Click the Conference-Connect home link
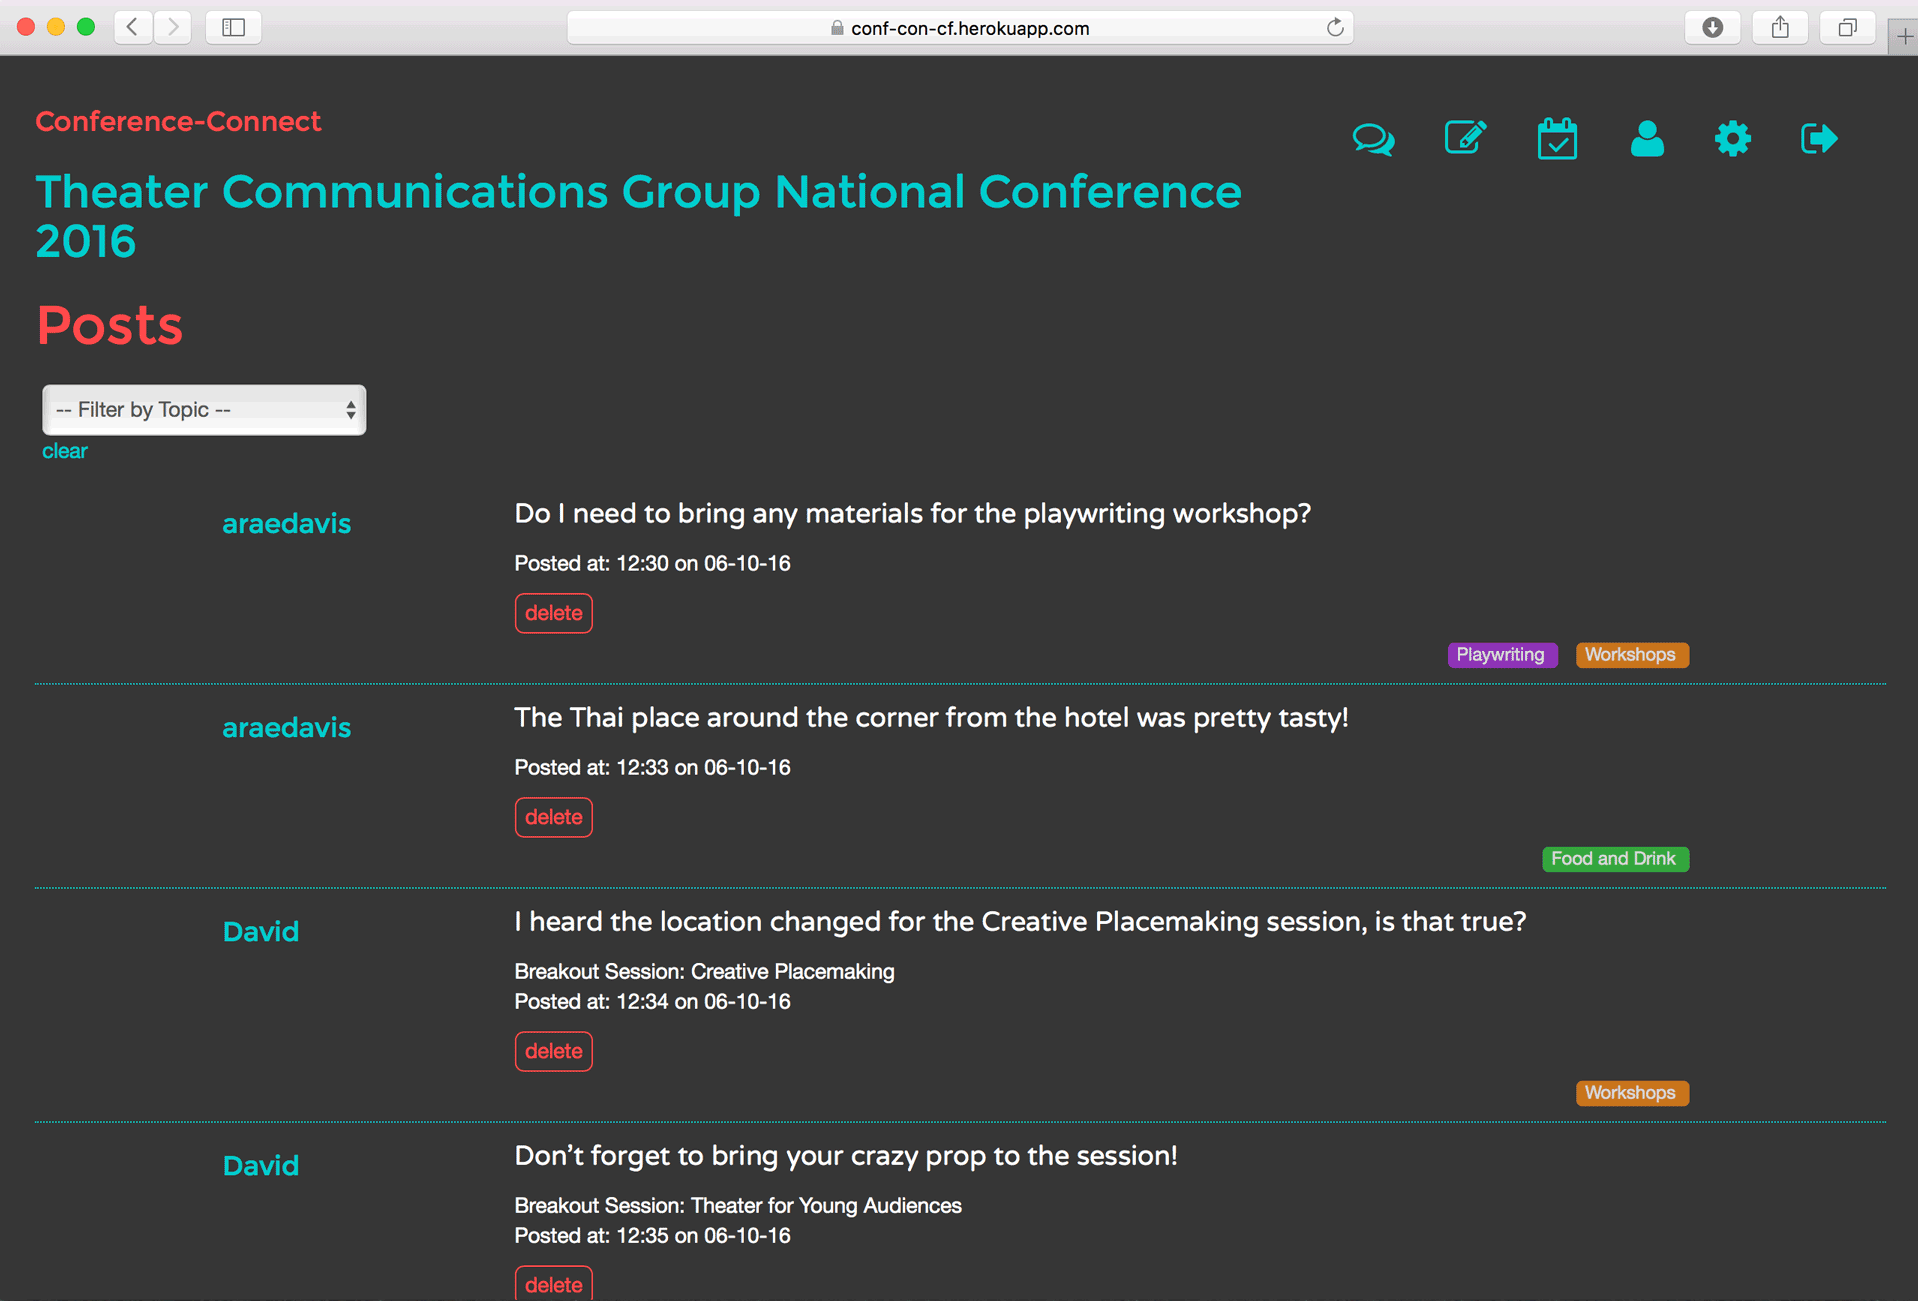The height and width of the screenshot is (1301, 1918). click(178, 121)
